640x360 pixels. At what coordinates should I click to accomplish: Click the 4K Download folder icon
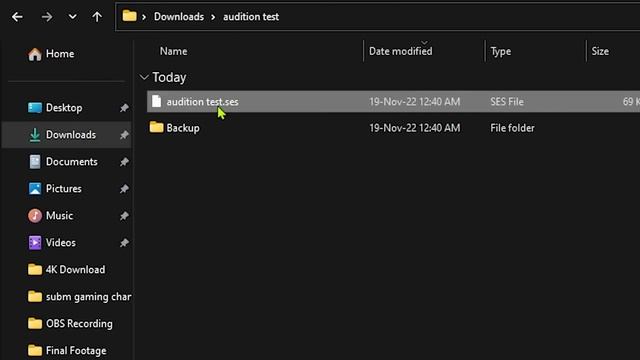(35, 269)
